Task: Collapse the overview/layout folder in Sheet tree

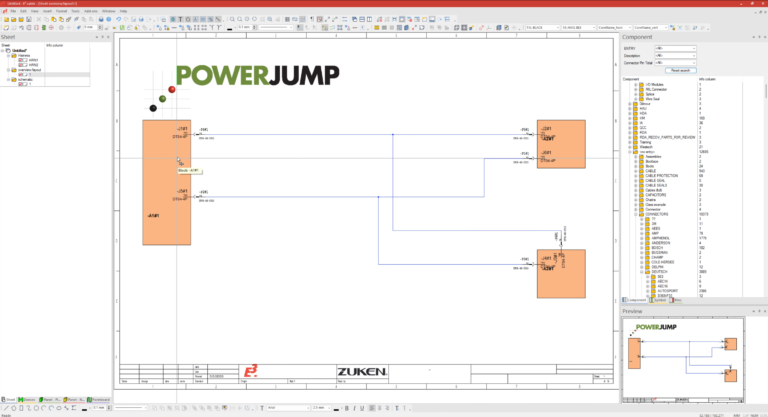Action: click(x=8, y=70)
